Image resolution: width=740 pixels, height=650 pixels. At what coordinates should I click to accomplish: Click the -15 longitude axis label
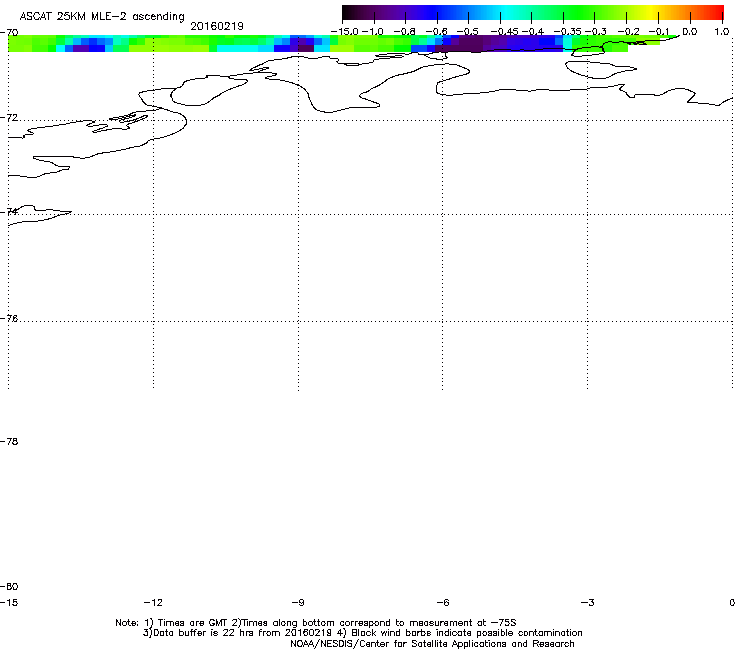pyautogui.click(x=9, y=602)
